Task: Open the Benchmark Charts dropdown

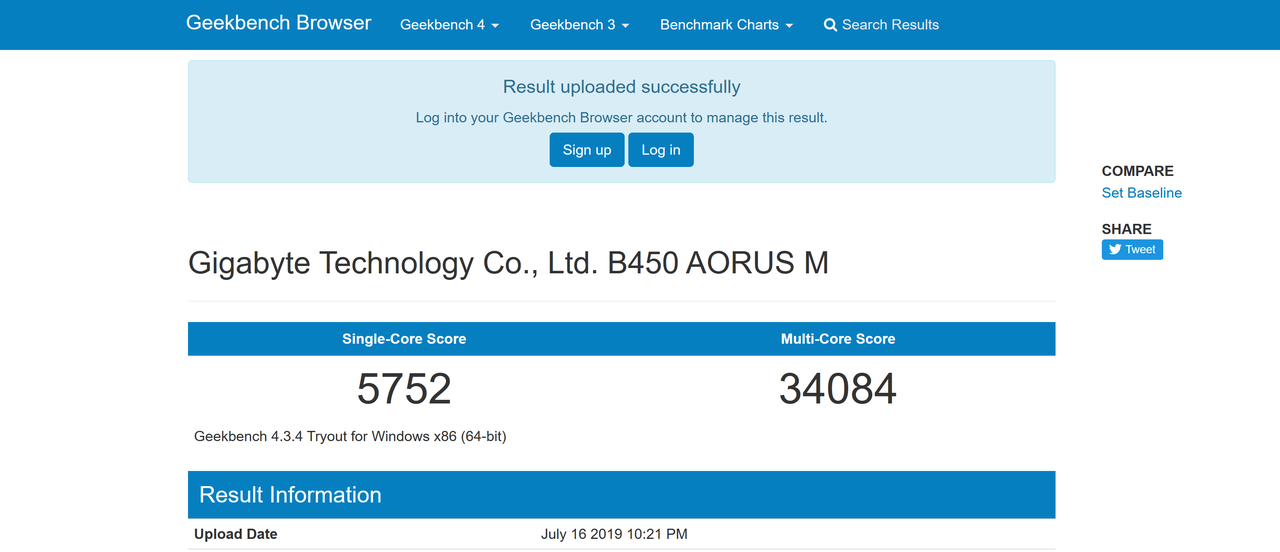Action: (726, 25)
